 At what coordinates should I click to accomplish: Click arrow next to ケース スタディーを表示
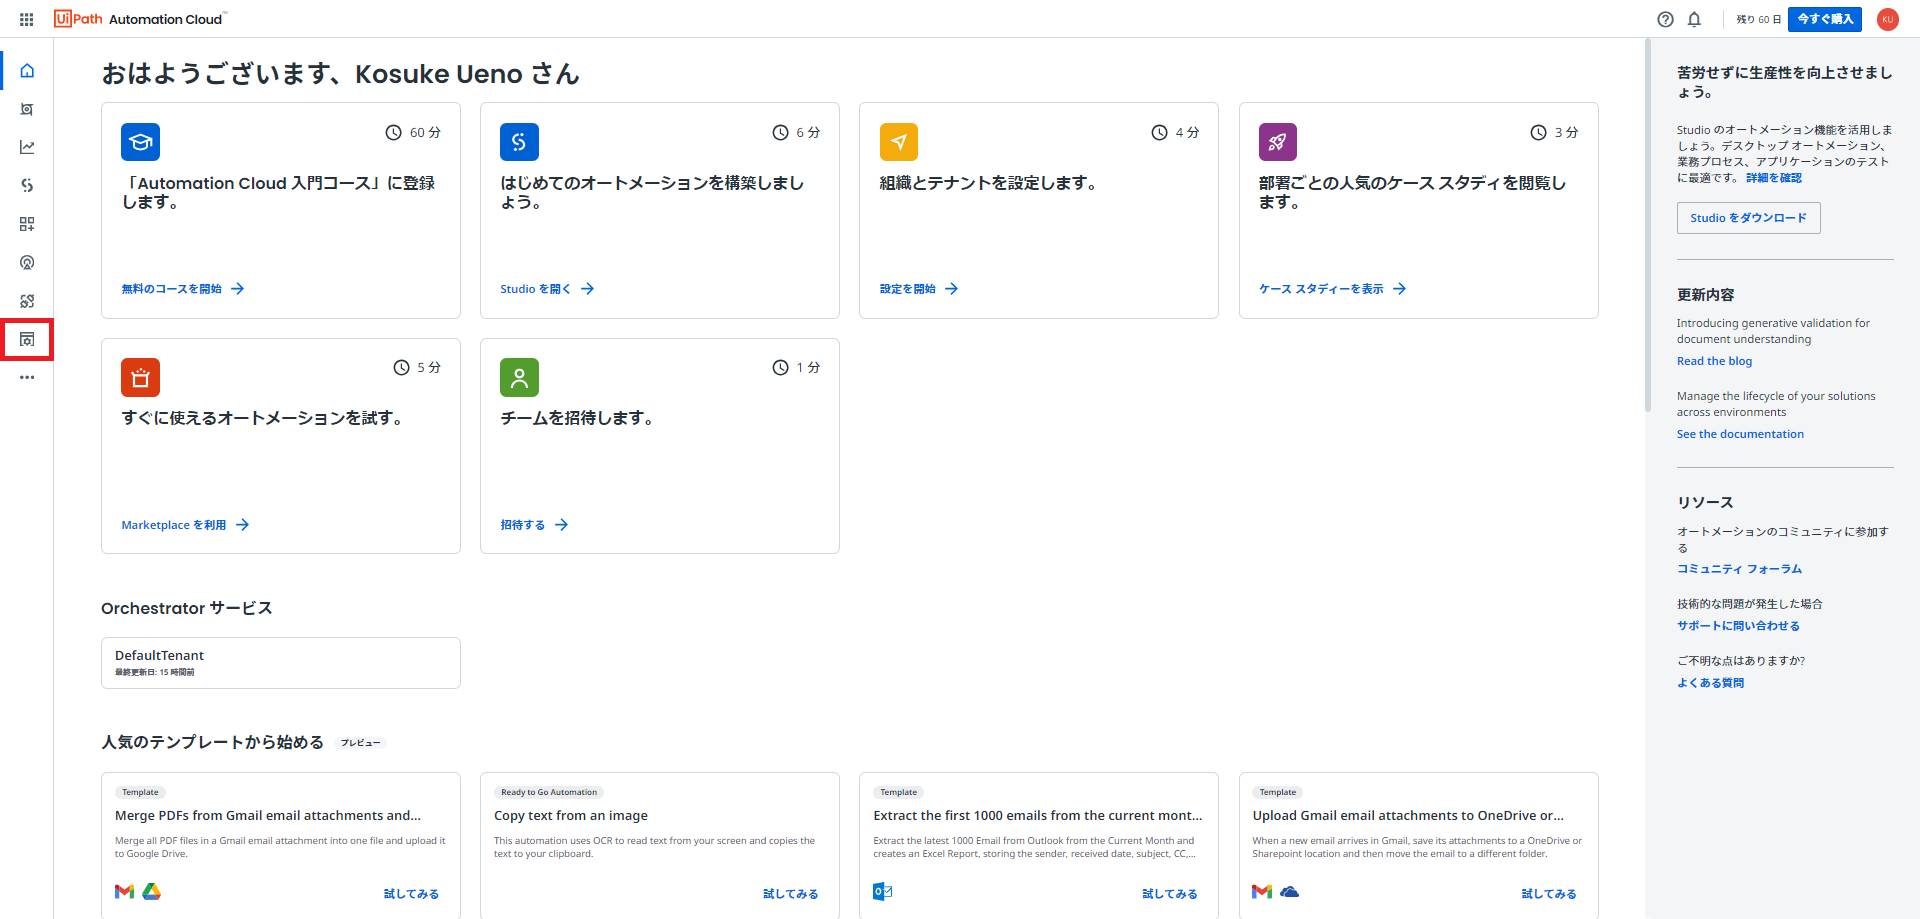[x=1400, y=289]
